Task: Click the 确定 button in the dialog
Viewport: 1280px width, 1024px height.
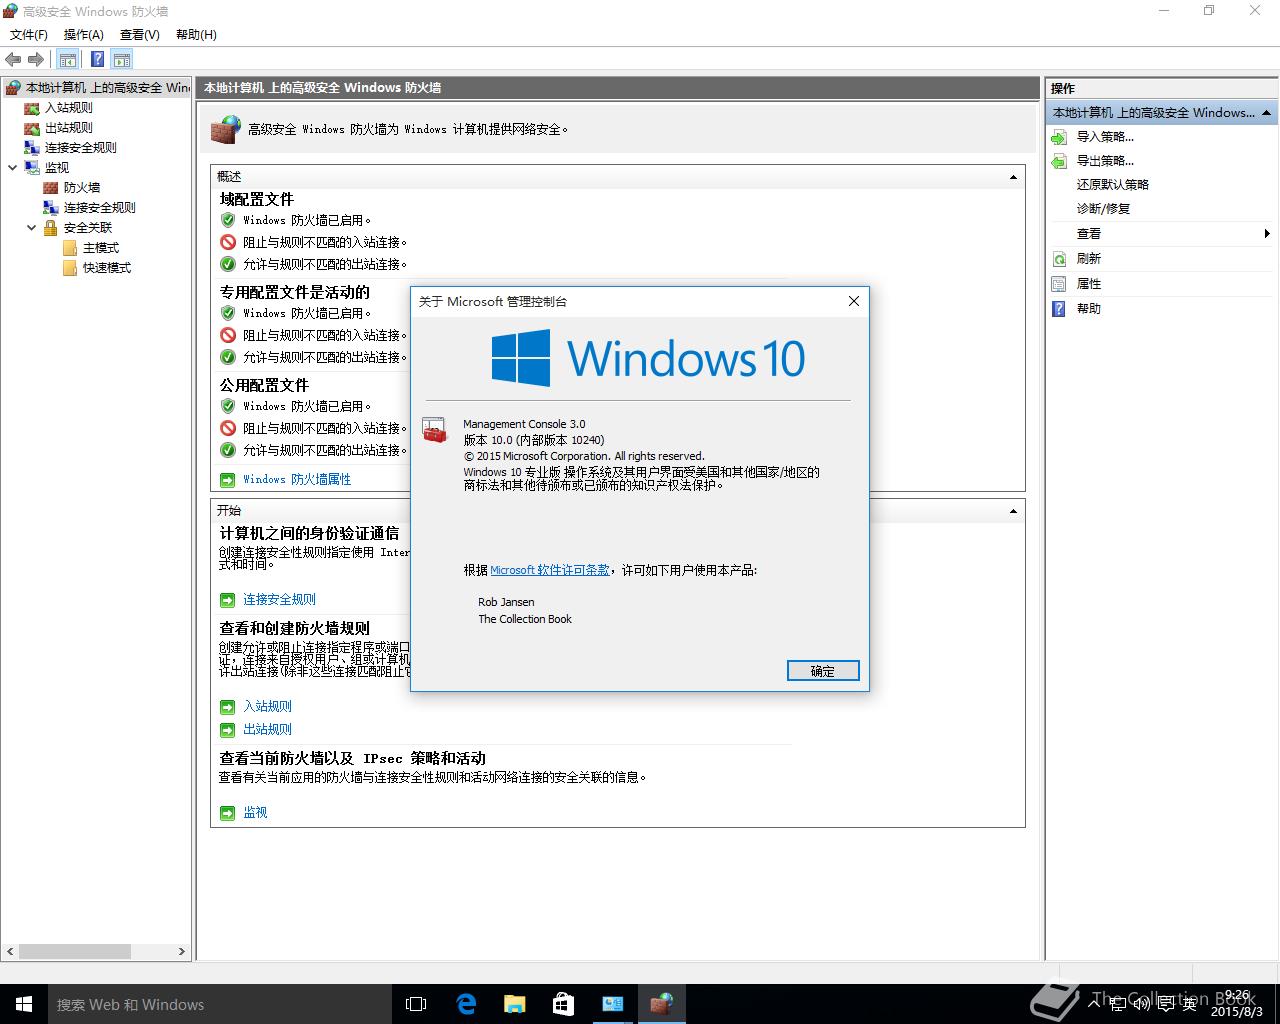Action: click(823, 671)
